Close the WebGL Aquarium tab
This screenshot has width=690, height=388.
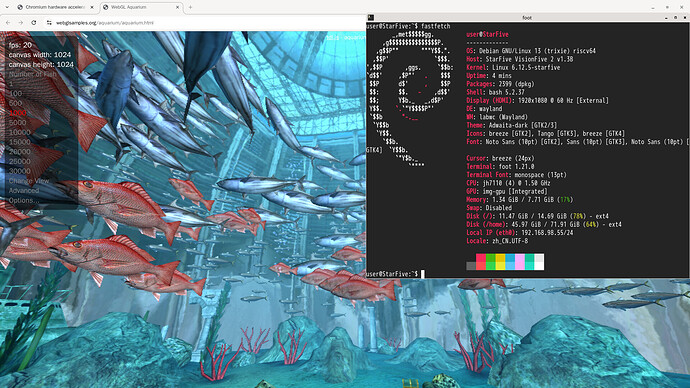[x=178, y=7]
